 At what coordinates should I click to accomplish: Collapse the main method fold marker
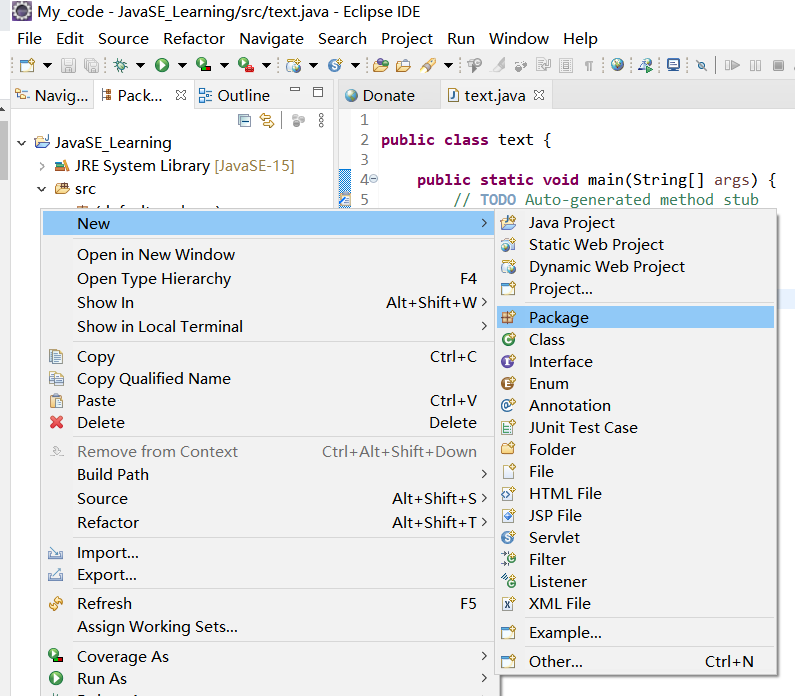point(374,178)
